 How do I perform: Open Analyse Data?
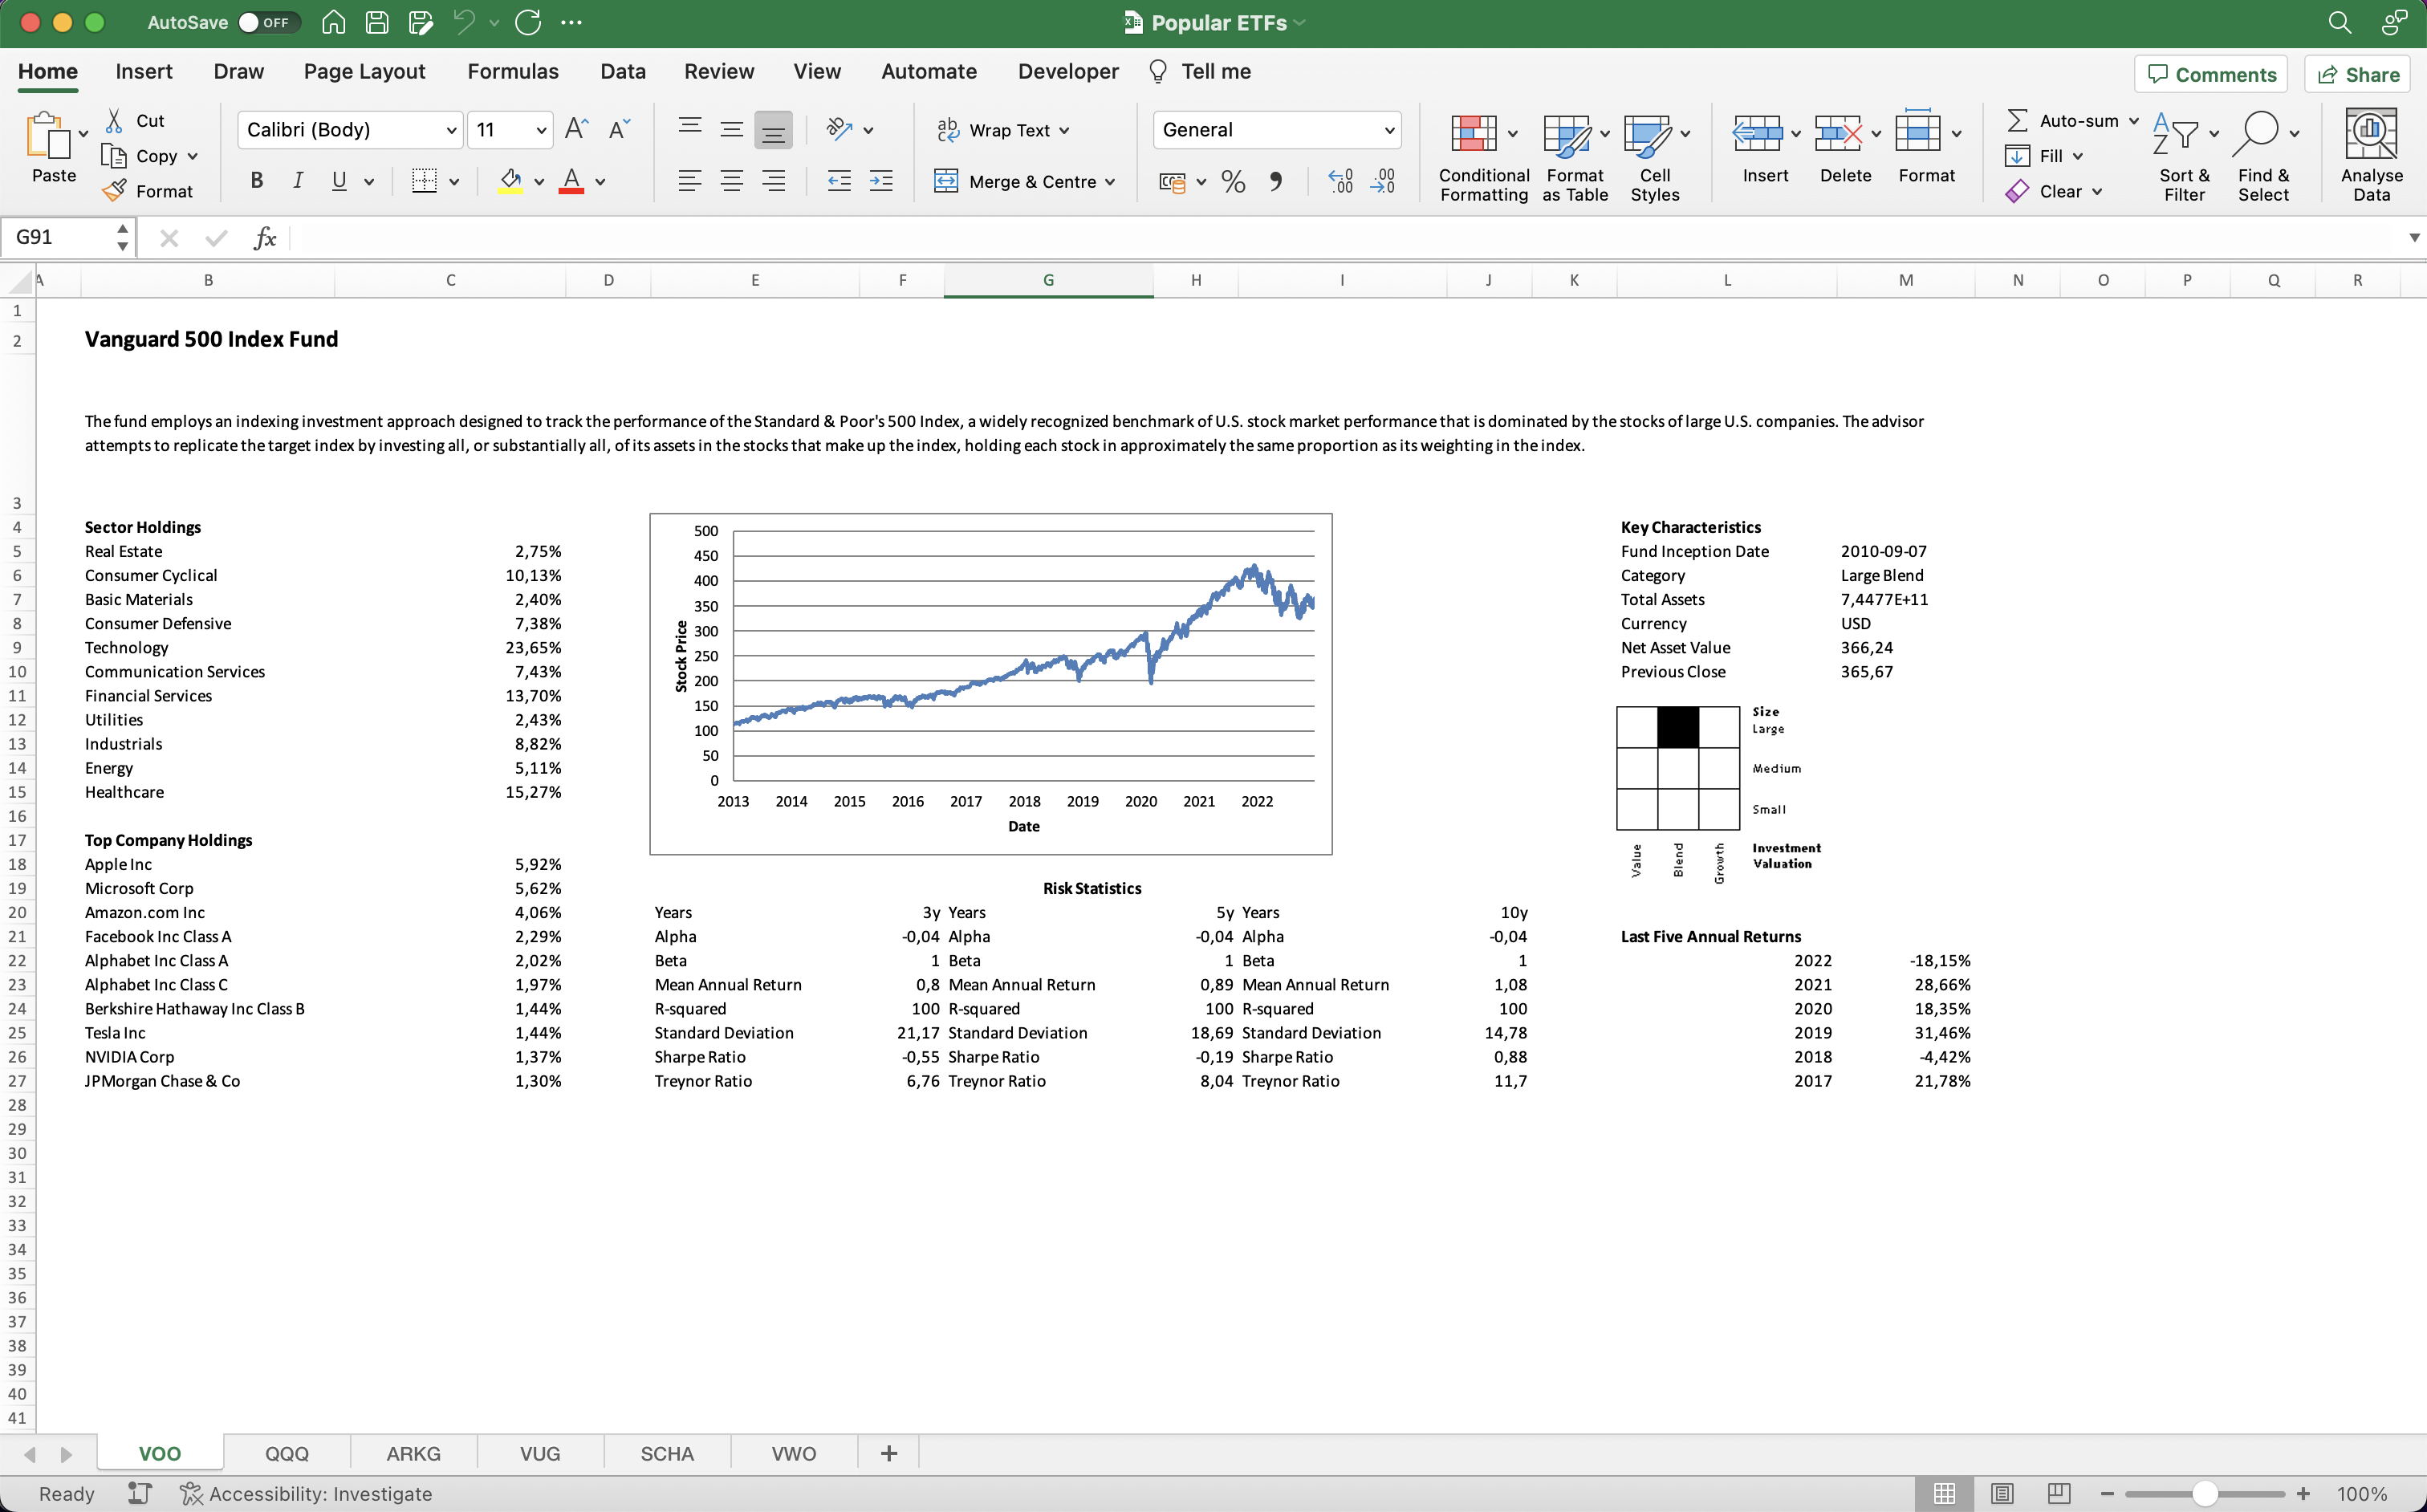pos(2372,152)
